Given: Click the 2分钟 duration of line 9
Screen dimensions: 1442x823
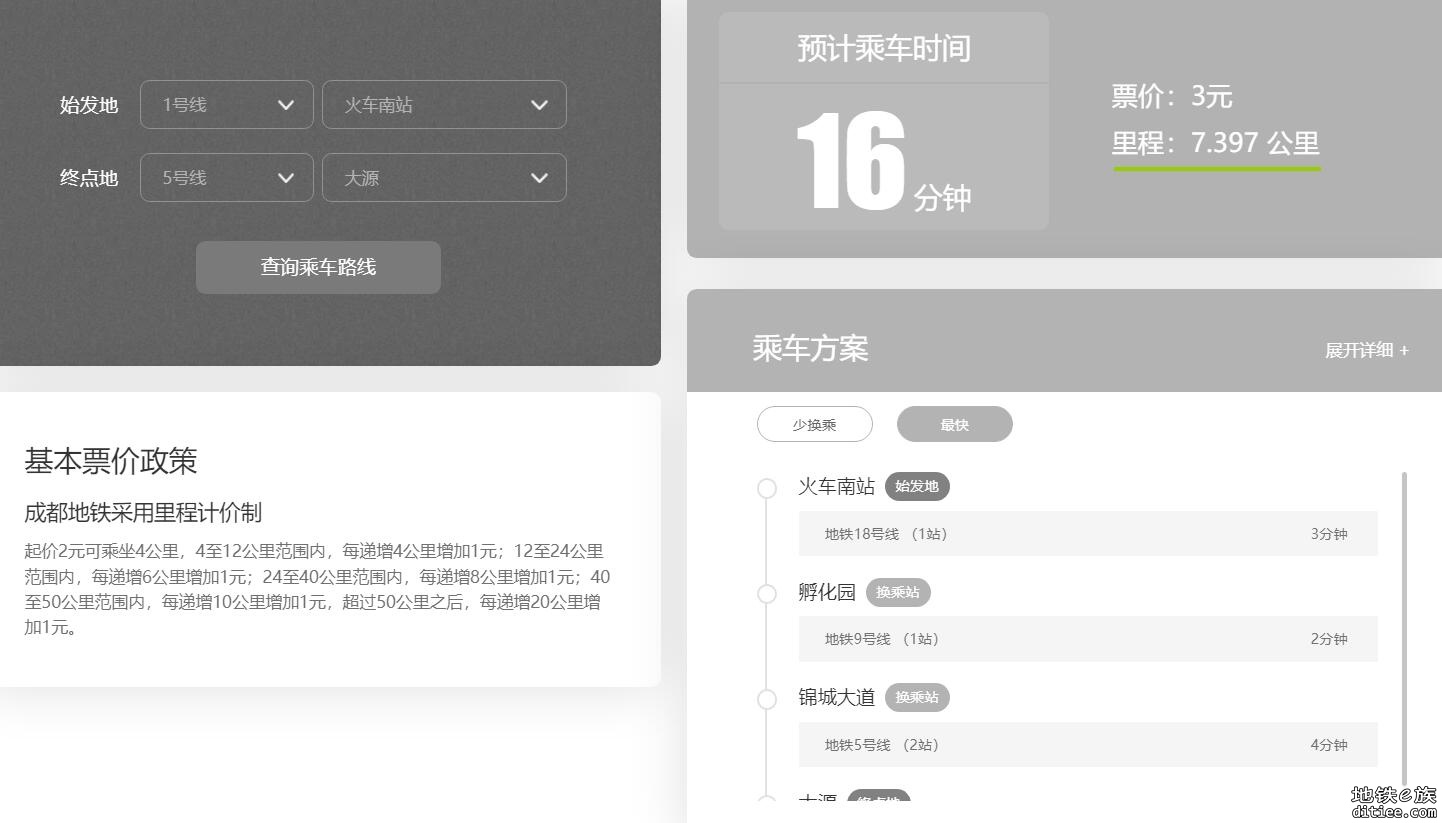Looking at the screenshot, I should click(1329, 639).
